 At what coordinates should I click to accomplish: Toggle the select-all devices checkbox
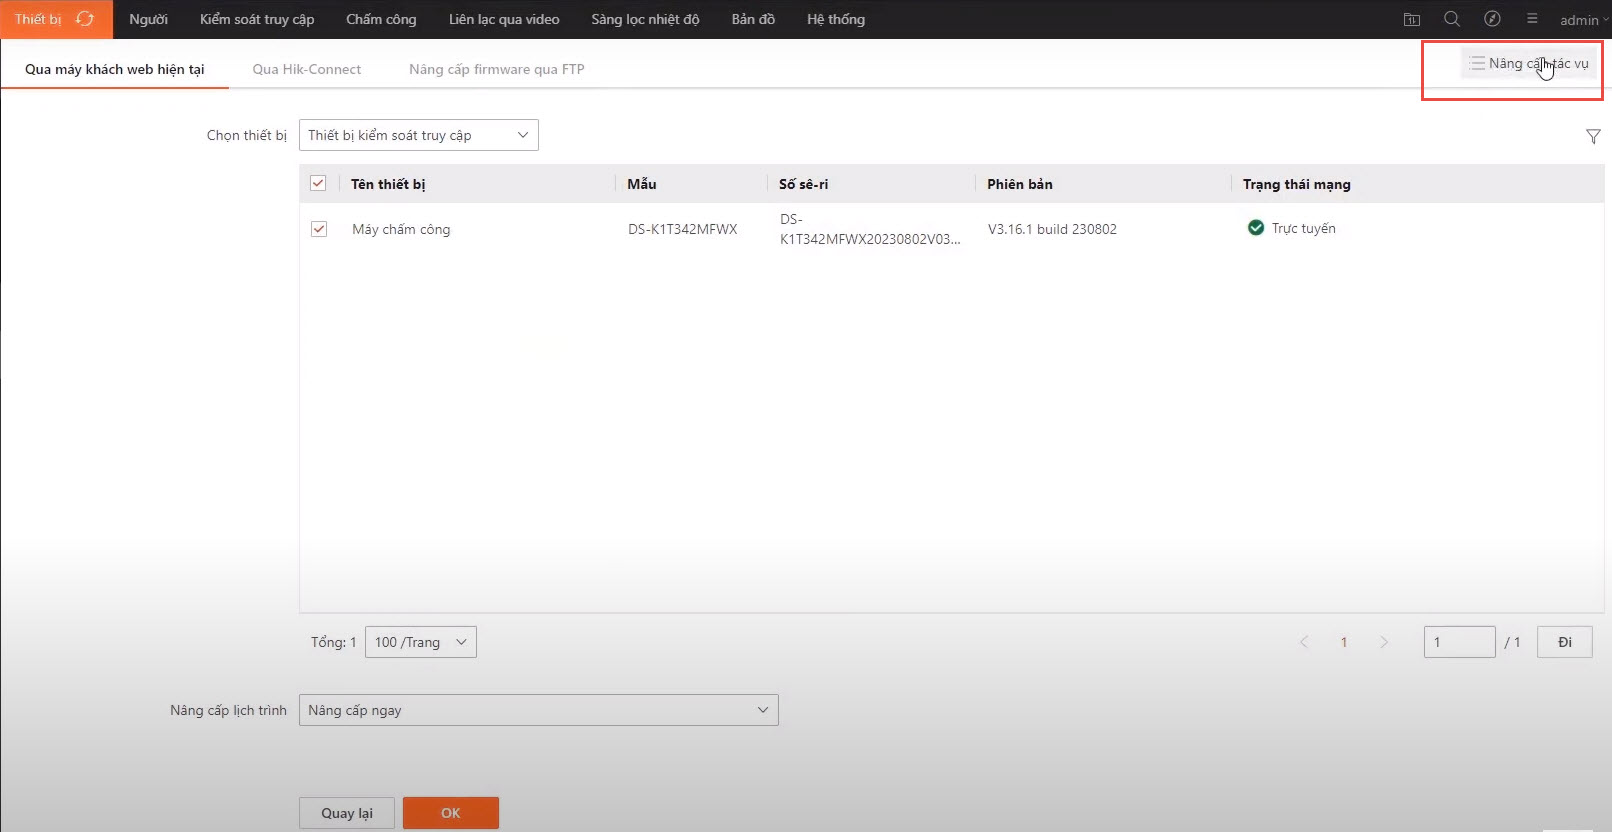(x=318, y=183)
